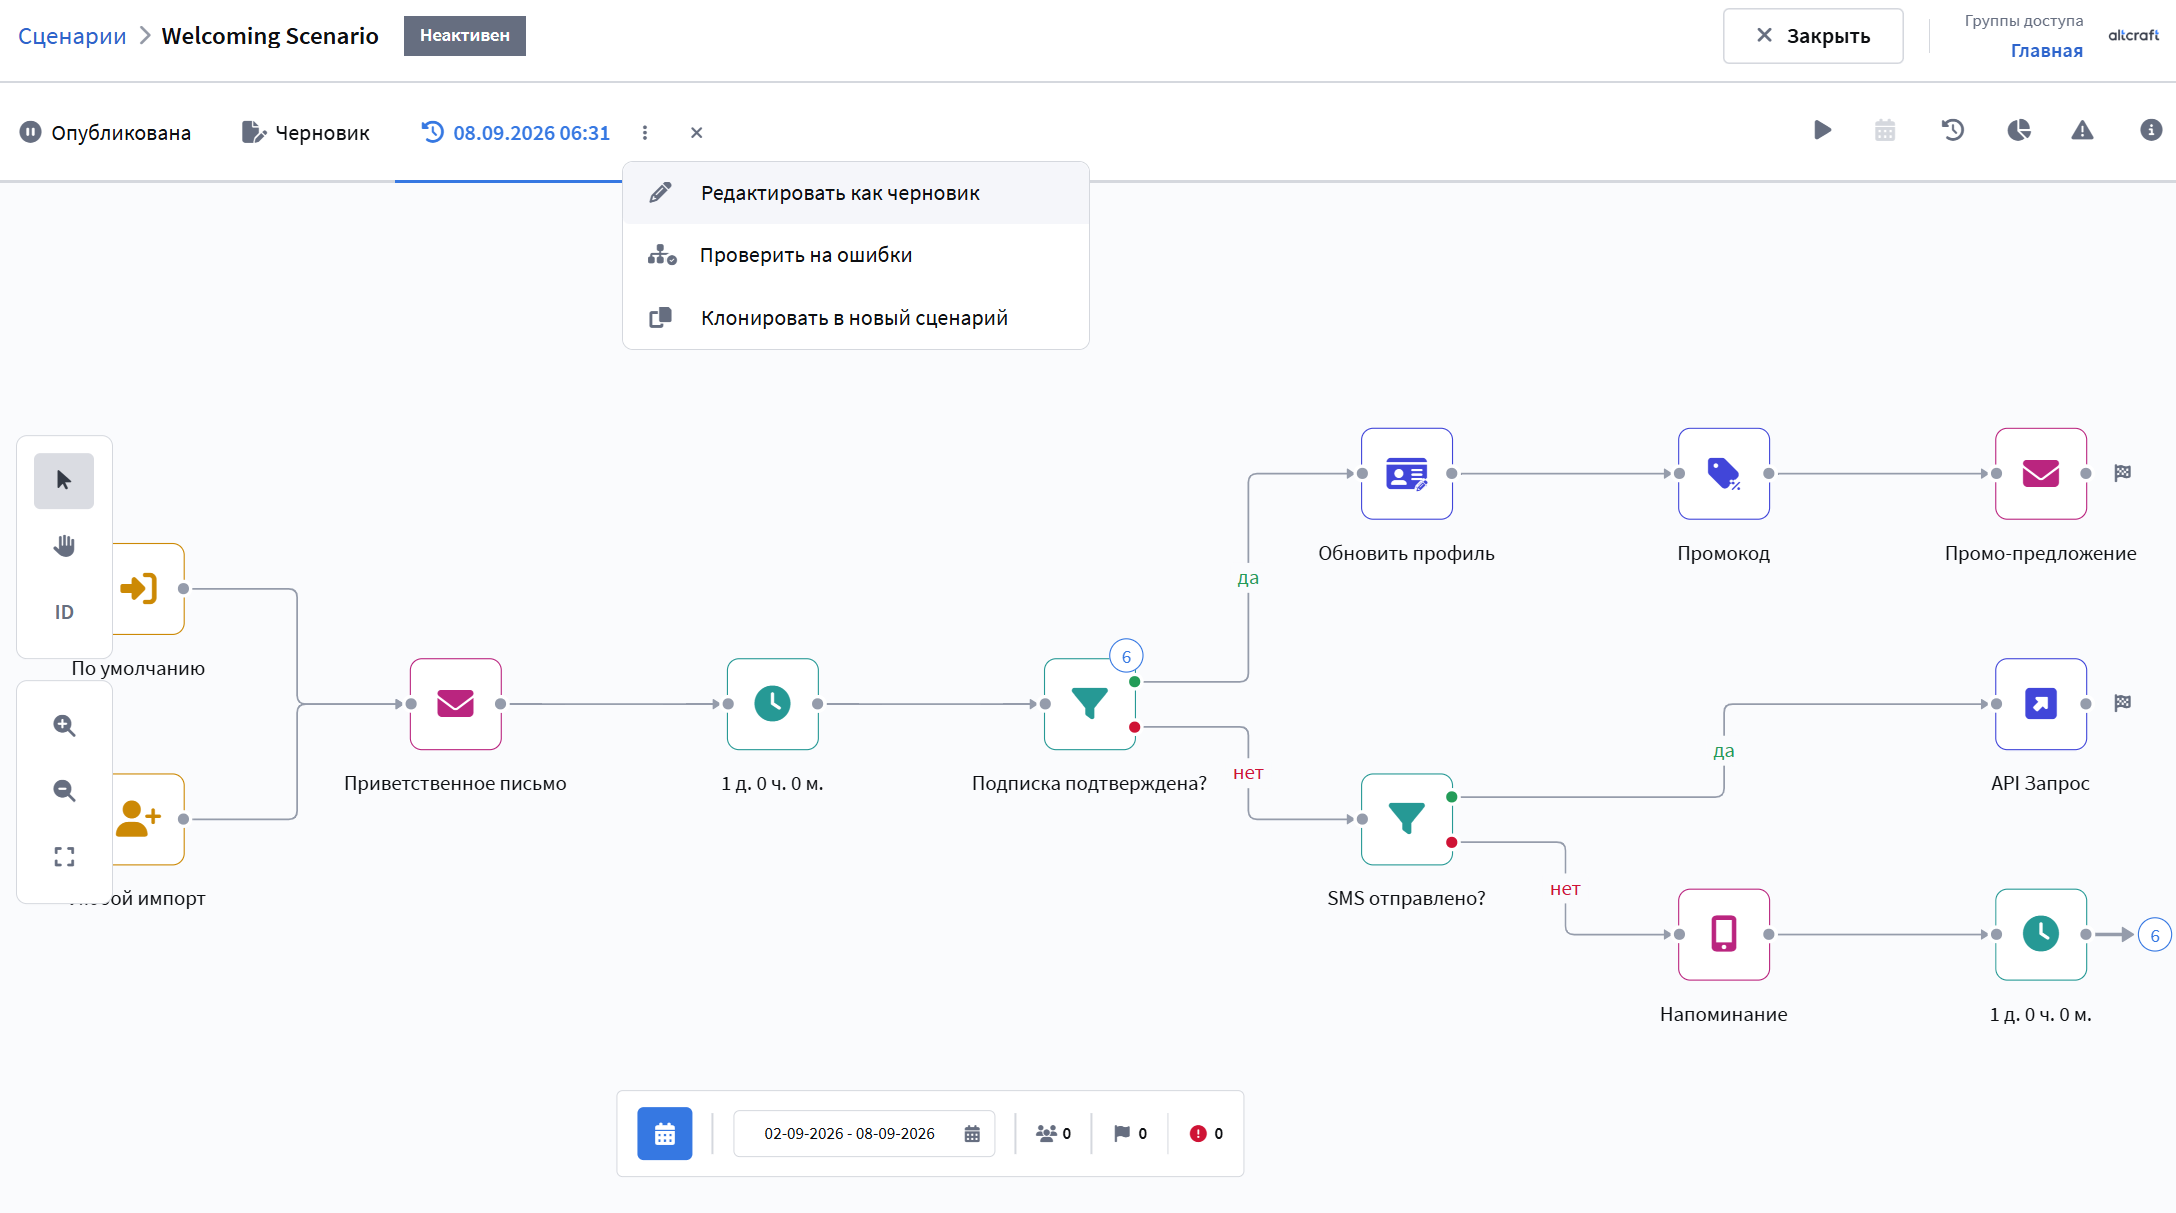Go to Сценарии breadcrumb link
This screenshot has width=2176, height=1213.
click(x=72, y=36)
